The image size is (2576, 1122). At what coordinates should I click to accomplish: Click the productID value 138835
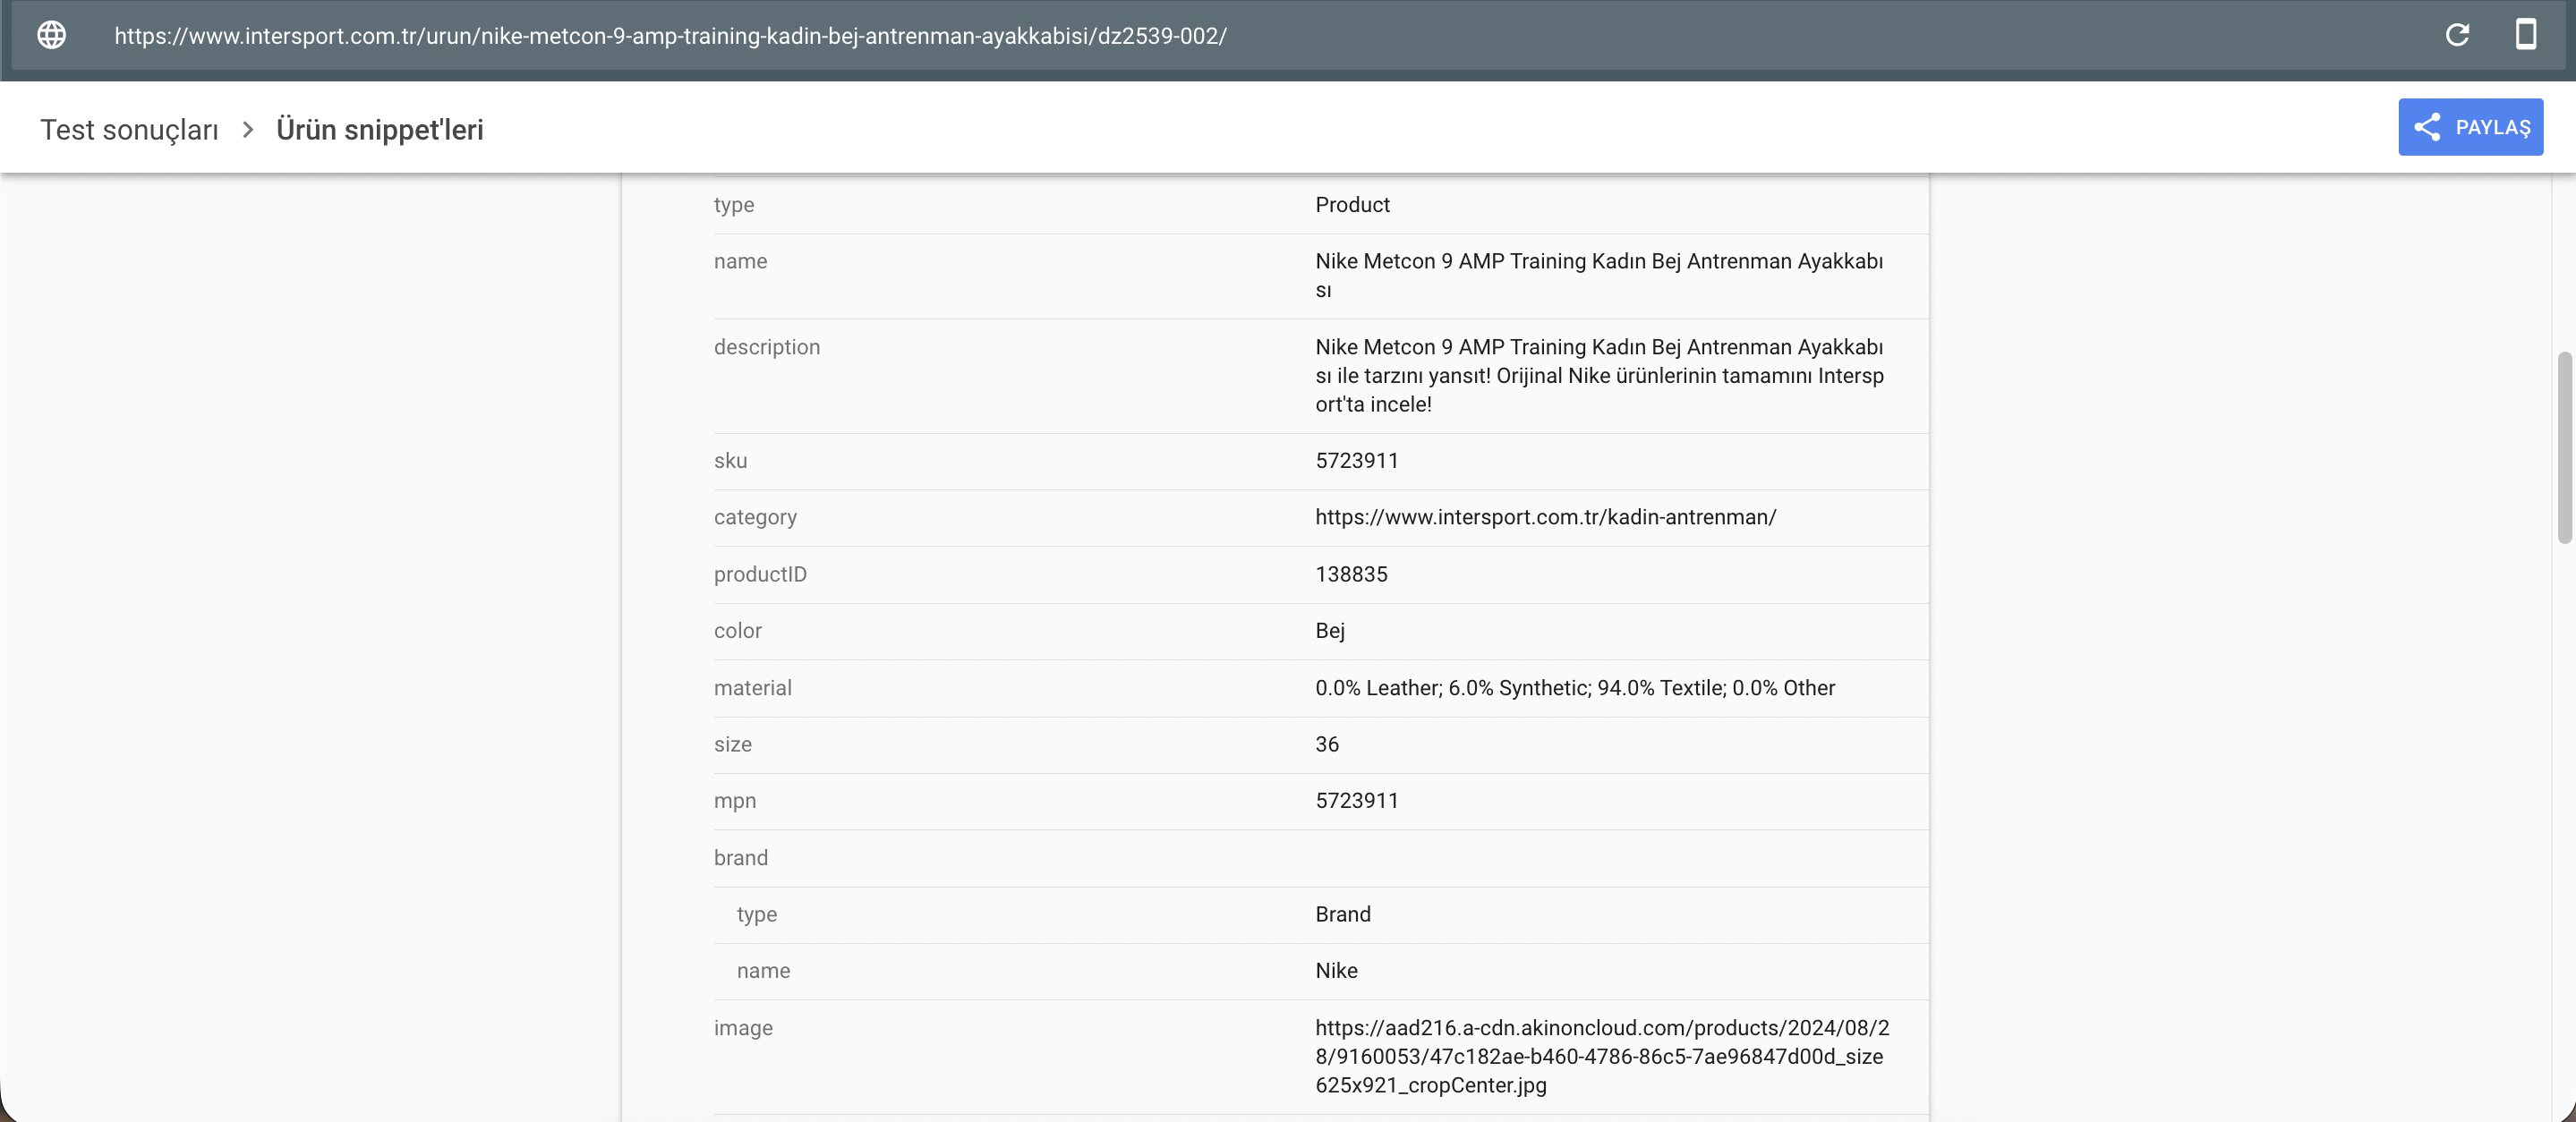pyautogui.click(x=1351, y=575)
